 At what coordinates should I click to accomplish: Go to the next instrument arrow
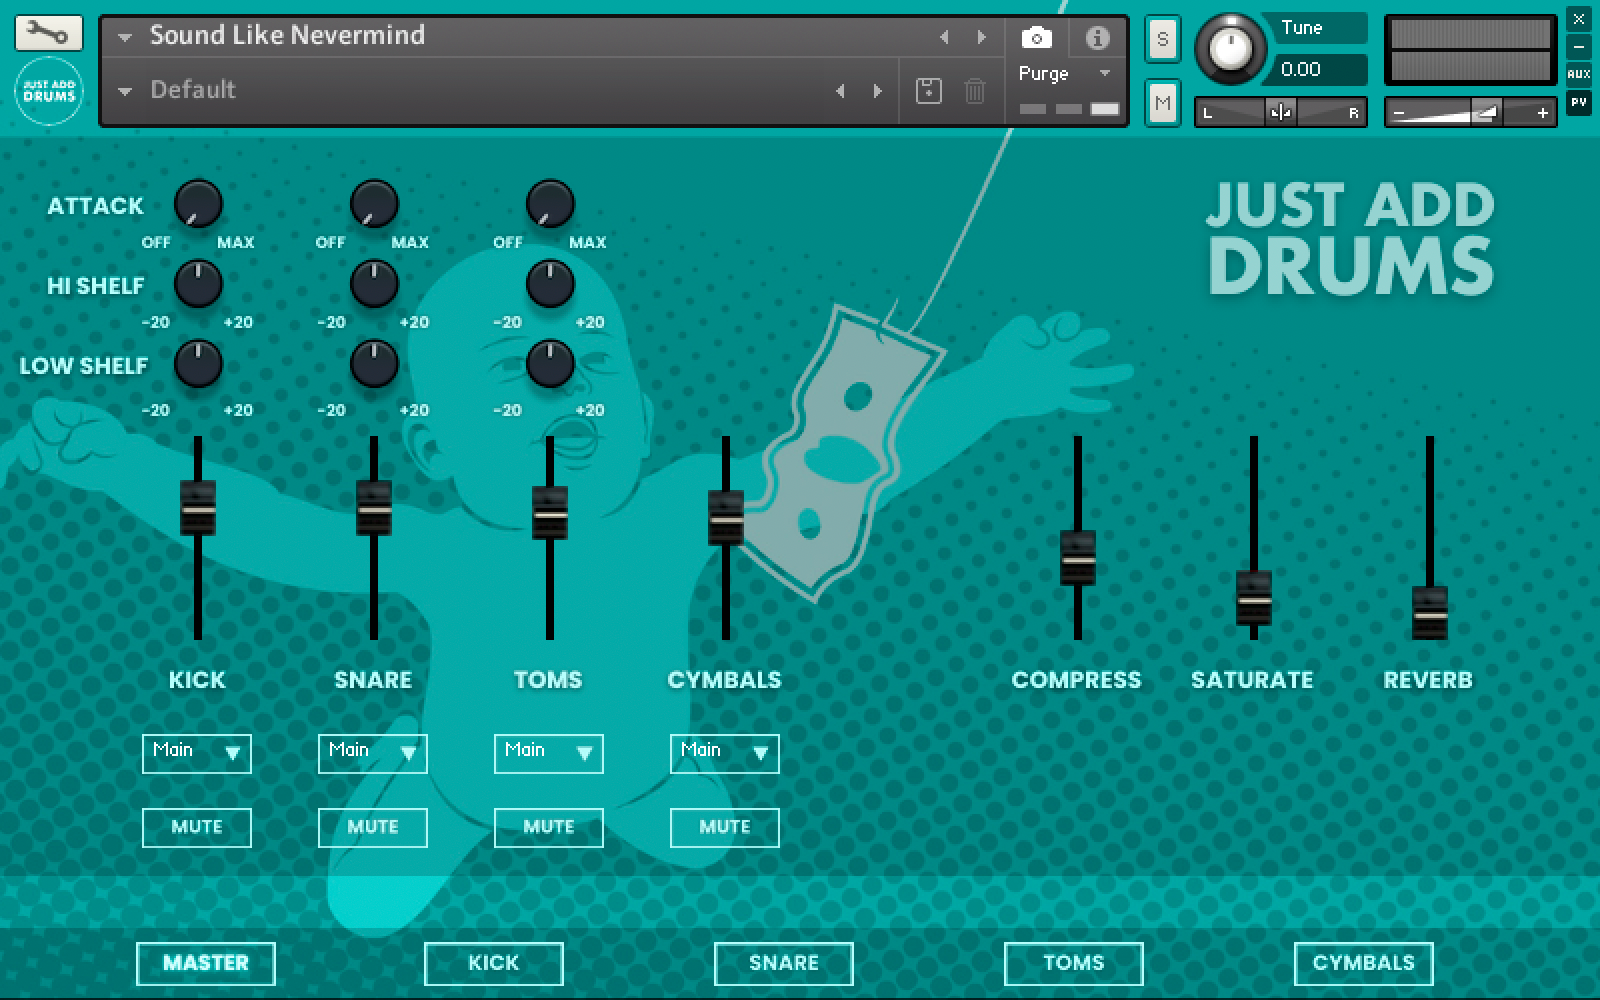pyautogui.click(x=982, y=37)
